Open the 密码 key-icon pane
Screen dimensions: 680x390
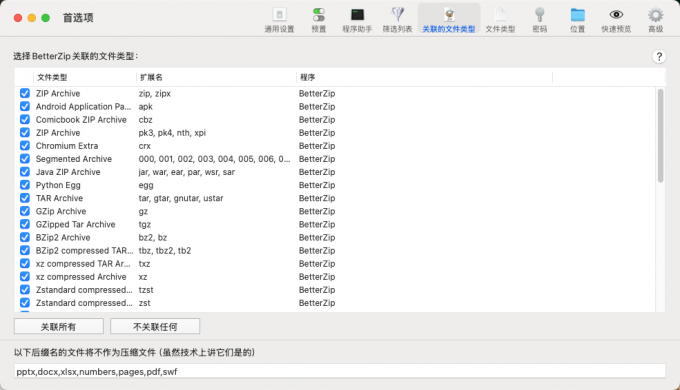539,20
